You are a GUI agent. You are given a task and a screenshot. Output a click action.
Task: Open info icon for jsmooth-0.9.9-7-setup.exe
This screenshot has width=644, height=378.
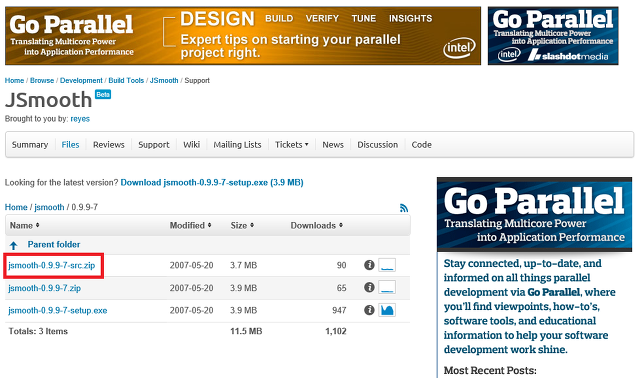click(x=369, y=310)
